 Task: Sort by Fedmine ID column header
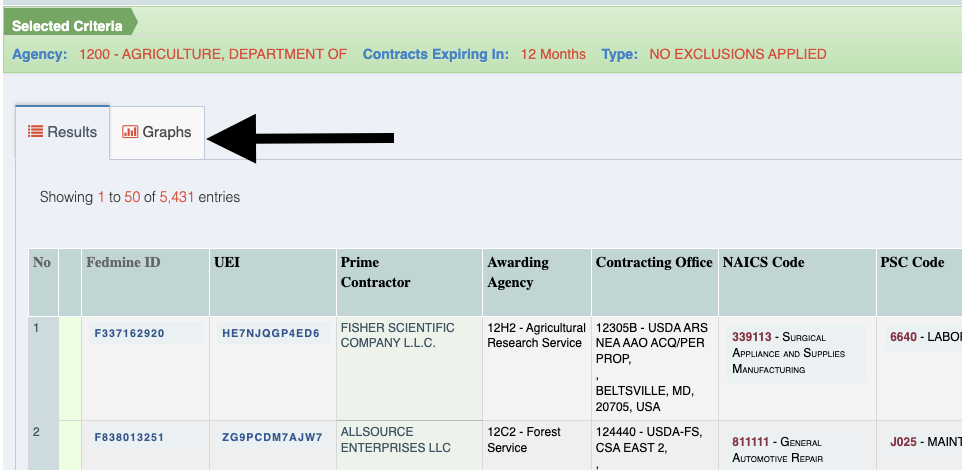tap(123, 263)
